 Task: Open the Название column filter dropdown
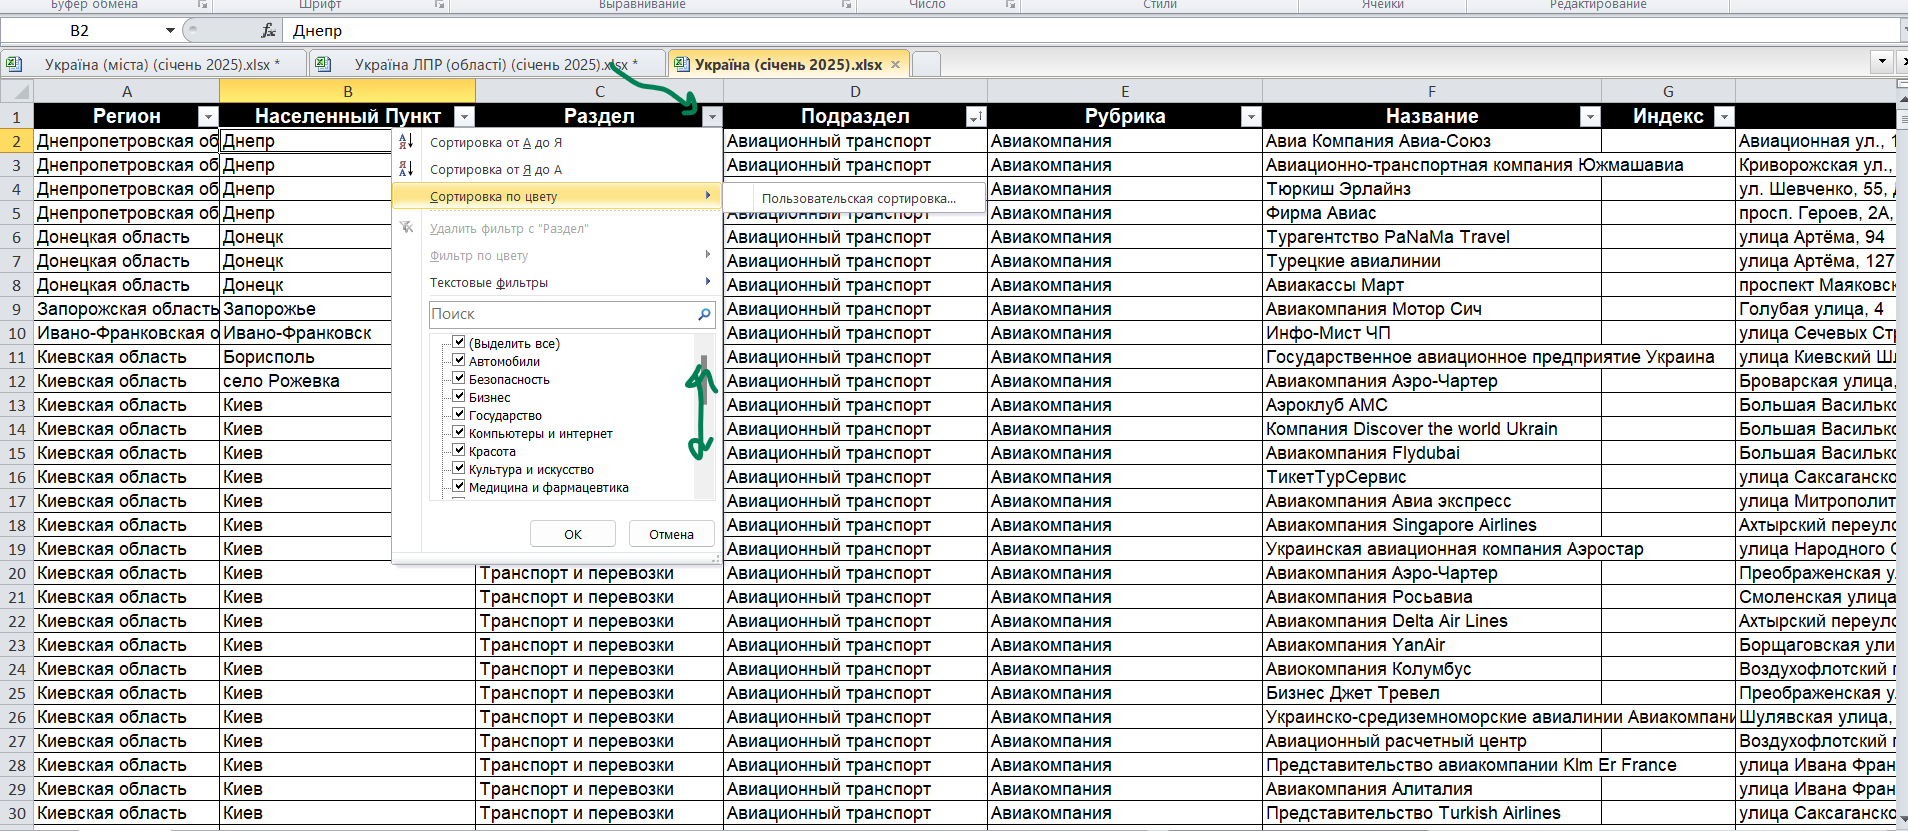[x=1589, y=117]
